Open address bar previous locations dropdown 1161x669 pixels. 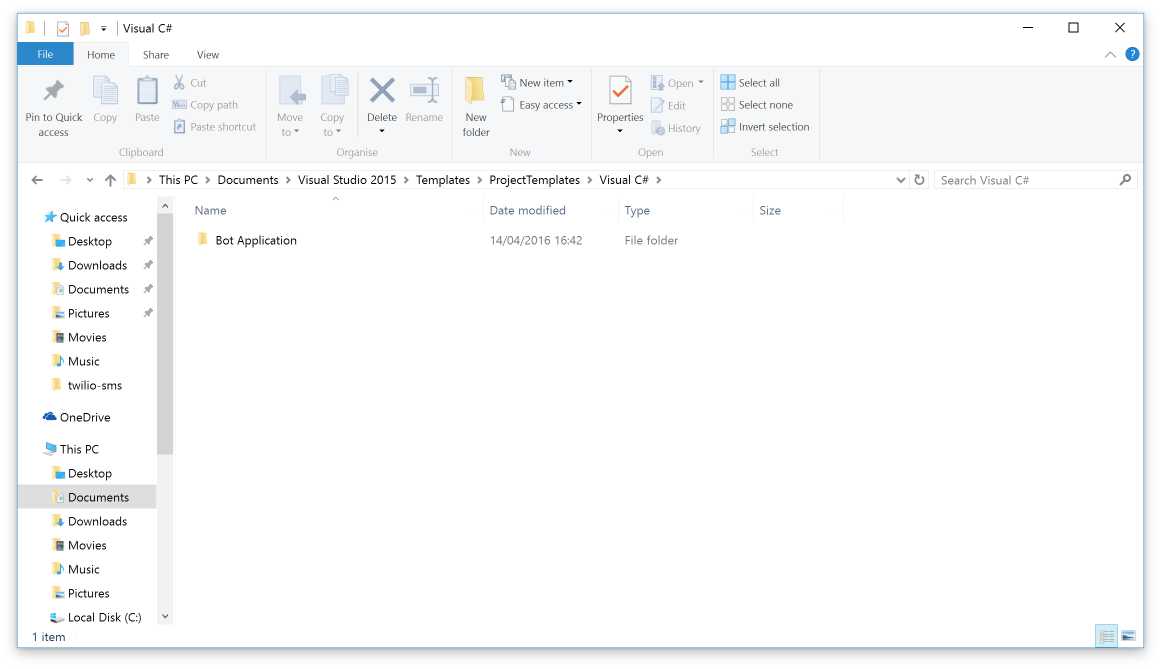(900, 180)
